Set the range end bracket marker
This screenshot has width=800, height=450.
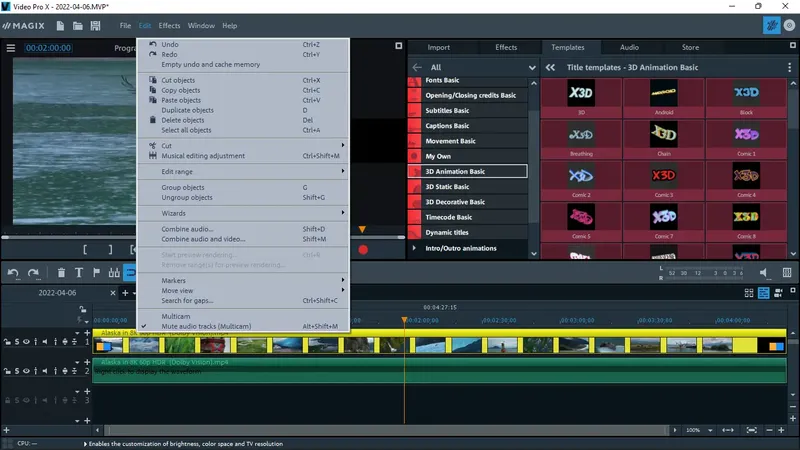point(110,249)
